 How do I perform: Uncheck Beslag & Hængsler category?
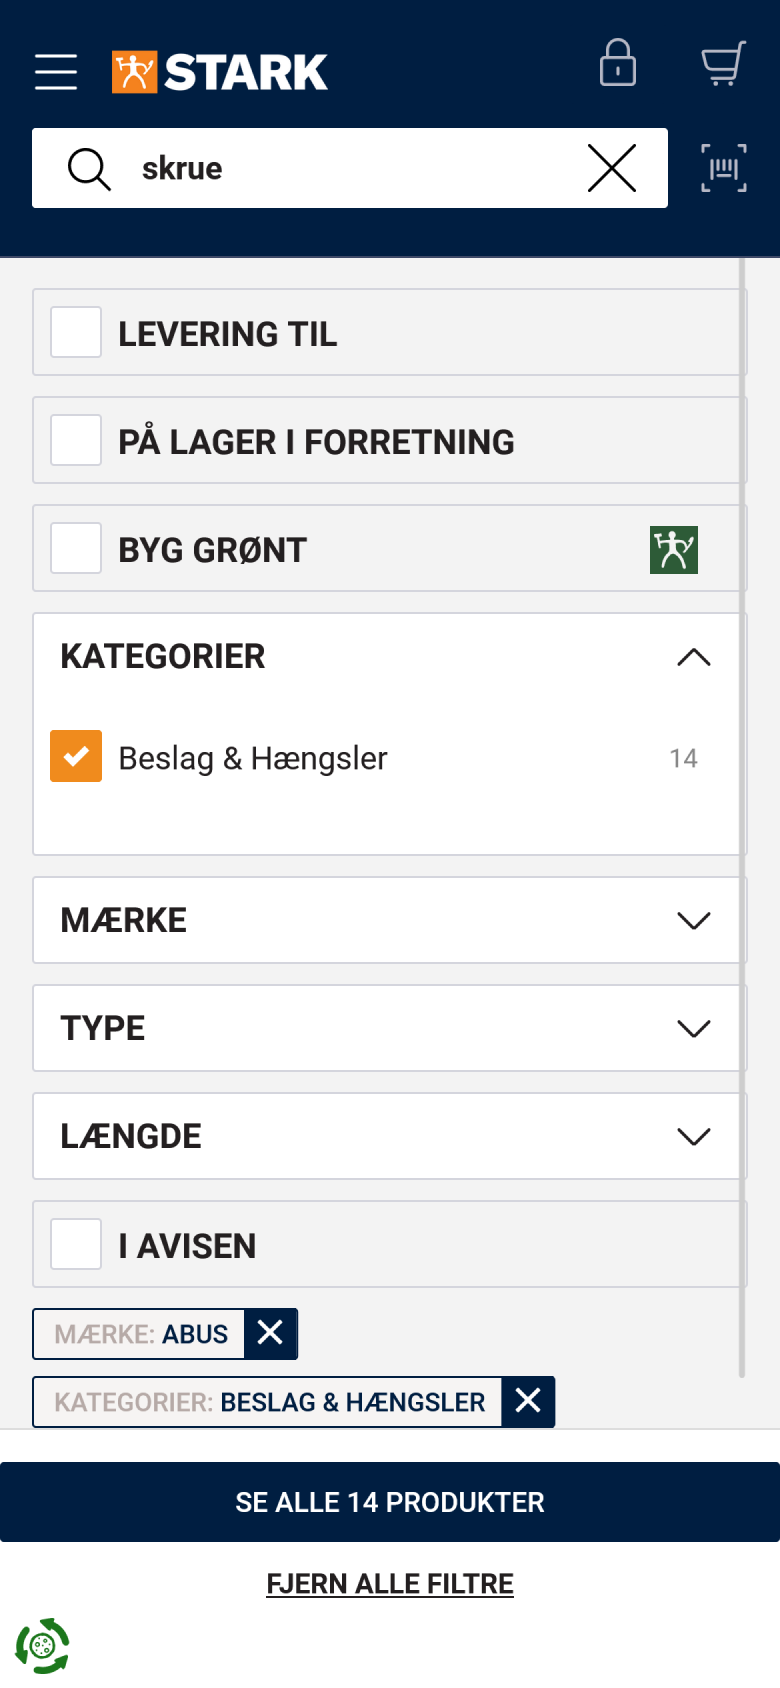click(x=76, y=756)
